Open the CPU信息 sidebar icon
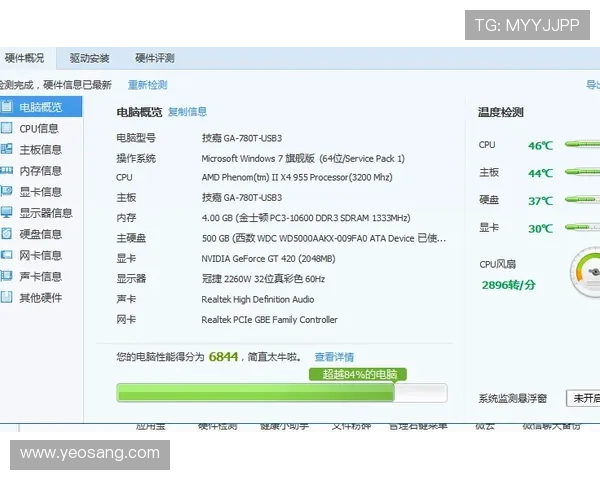 [7, 127]
